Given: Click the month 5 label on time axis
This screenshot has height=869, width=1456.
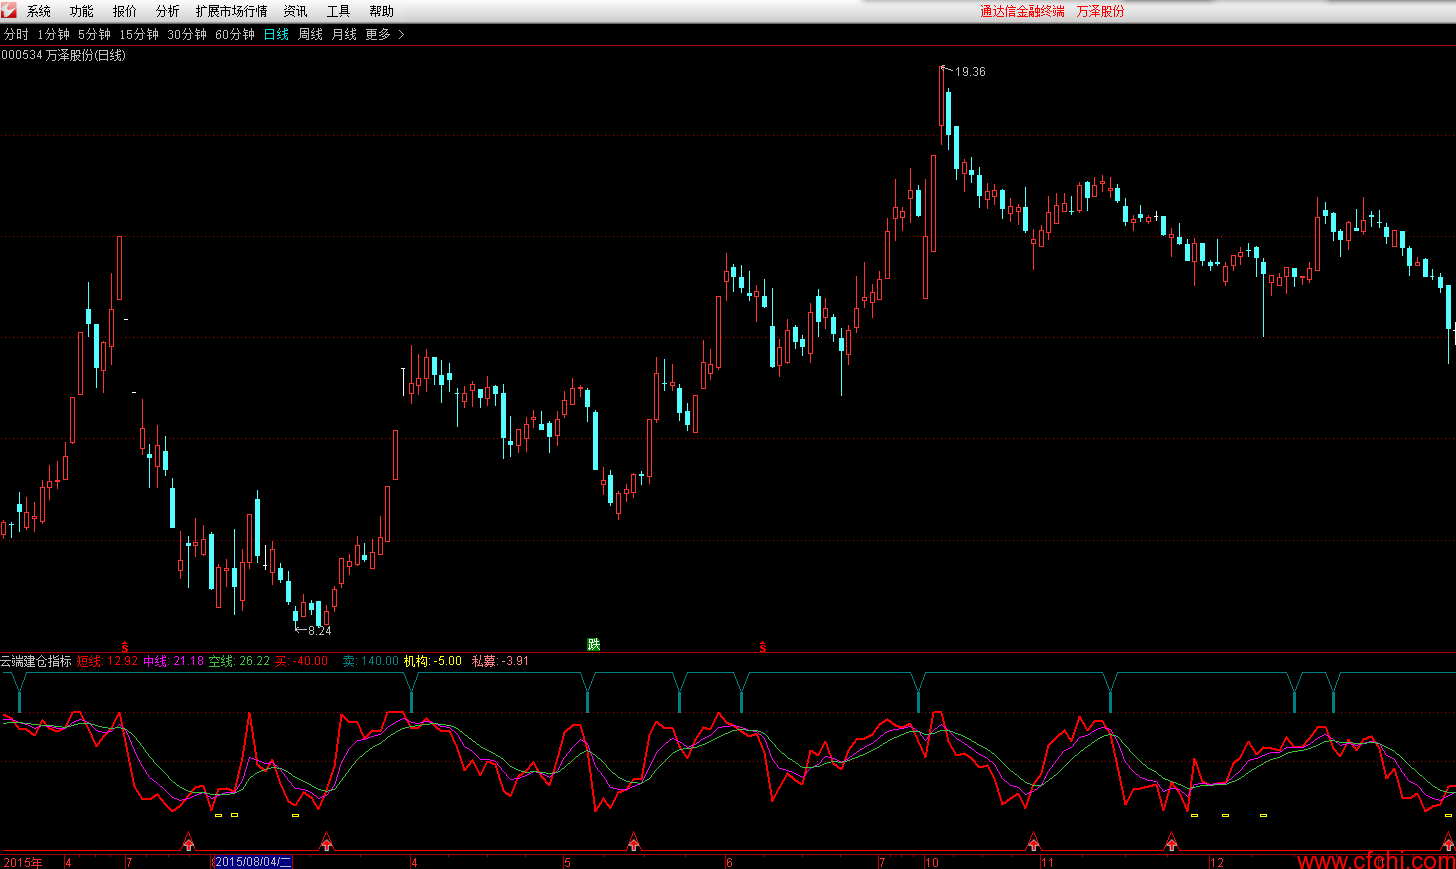Looking at the screenshot, I should point(568,862).
